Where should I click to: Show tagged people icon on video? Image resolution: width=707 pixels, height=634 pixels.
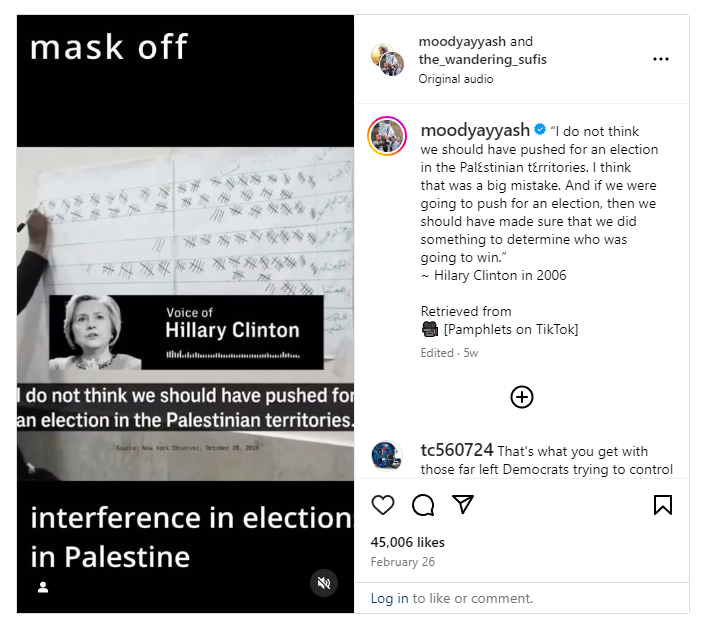(x=43, y=587)
